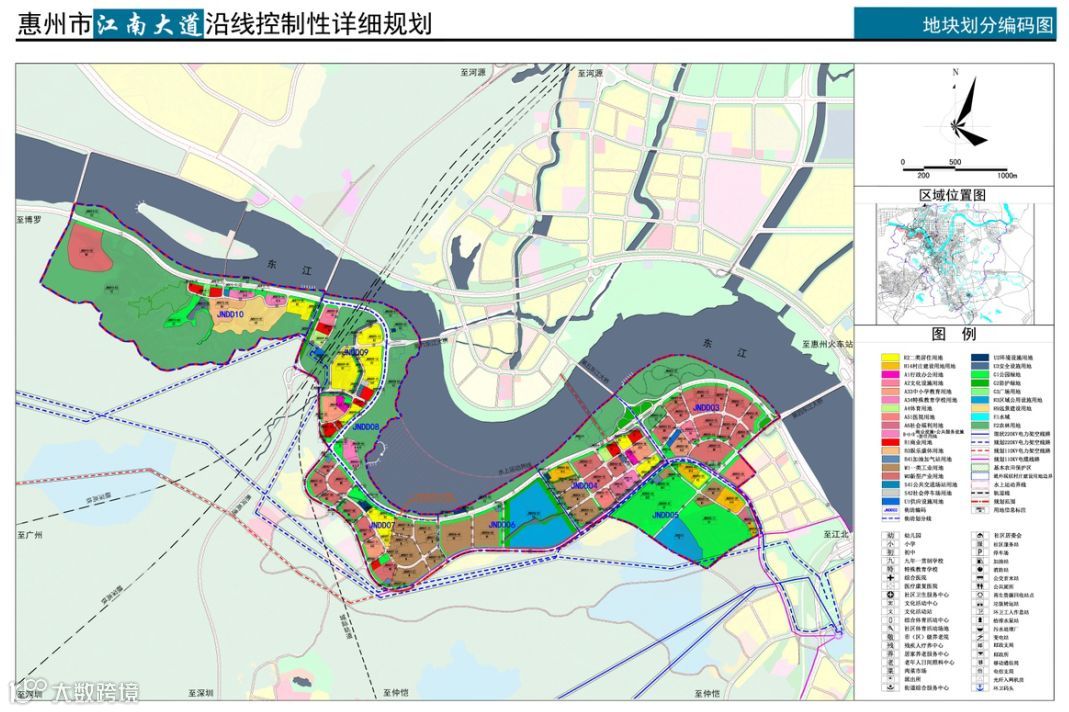This screenshot has width=1069, height=712.
Task: Click the JND003 parcel code on map
Action: coord(706,408)
